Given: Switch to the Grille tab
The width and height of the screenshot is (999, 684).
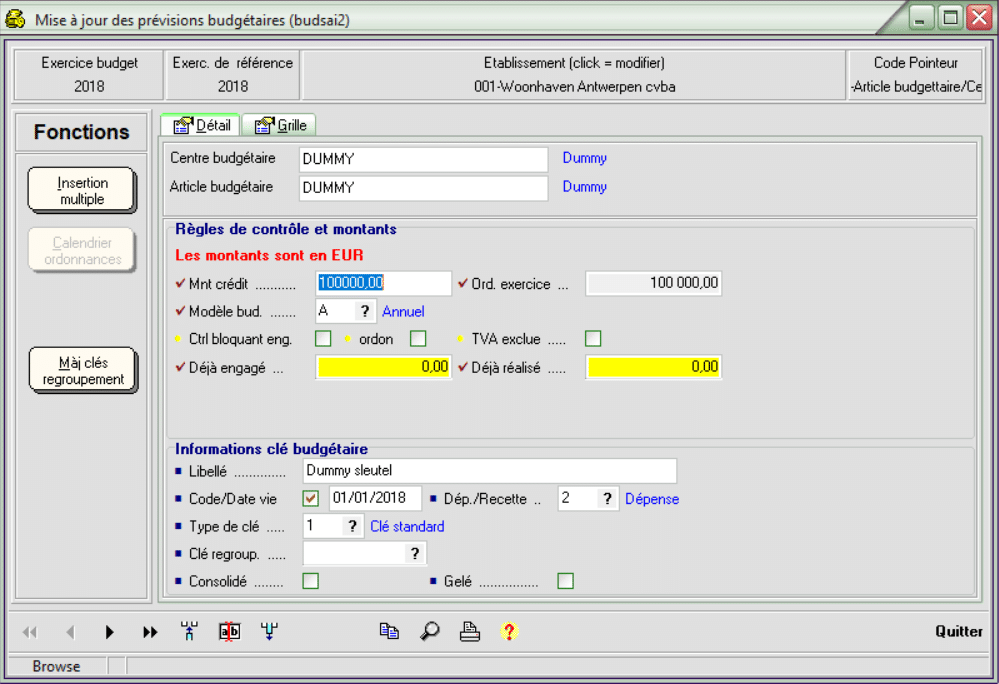Looking at the screenshot, I should coord(280,125).
